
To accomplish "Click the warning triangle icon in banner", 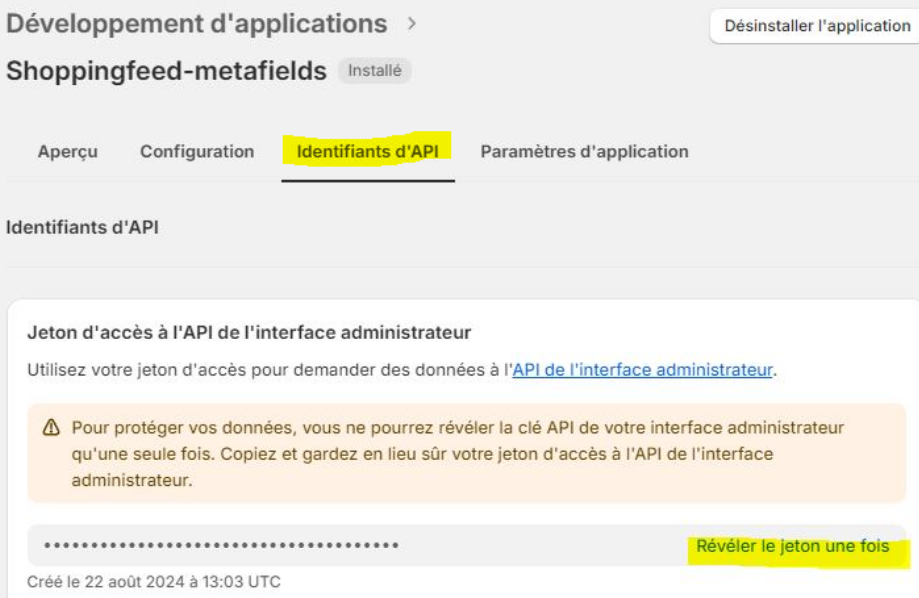I will coord(52,428).
